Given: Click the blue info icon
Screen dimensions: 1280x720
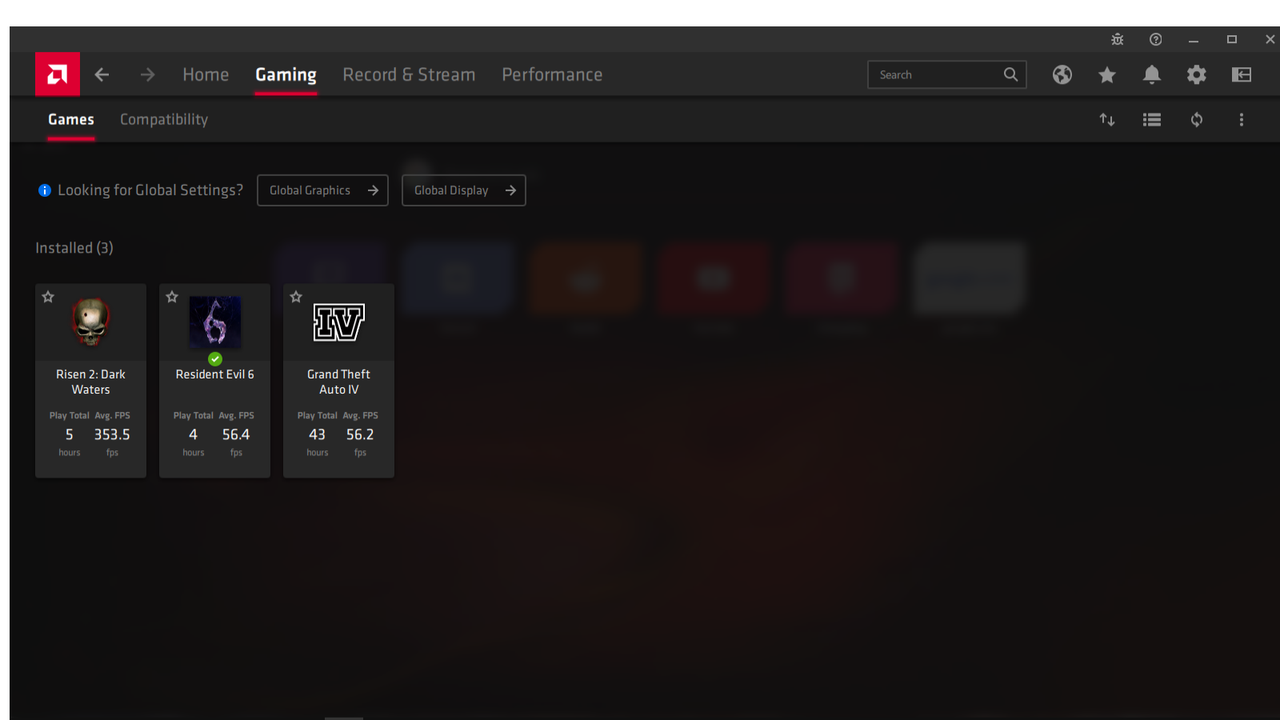Looking at the screenshot, I should [44, 190].
